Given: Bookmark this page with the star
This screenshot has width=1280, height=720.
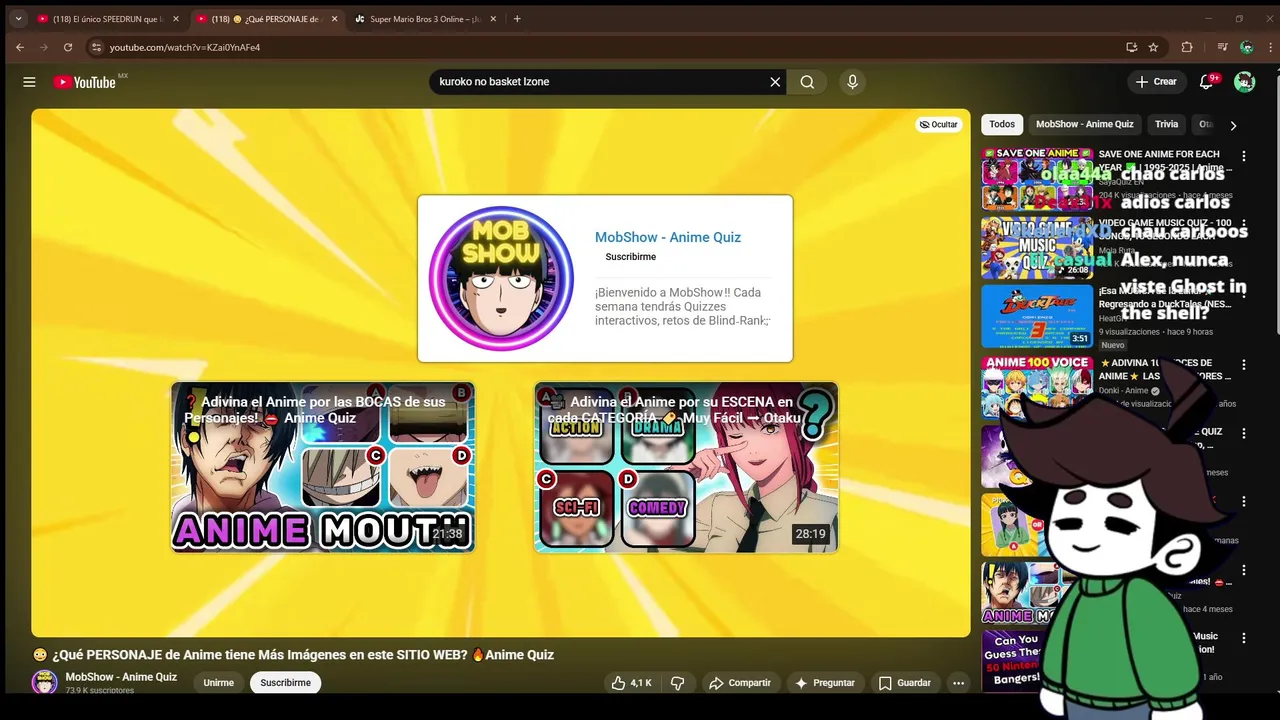Looking at the screenshot, I should point(1153,47).
